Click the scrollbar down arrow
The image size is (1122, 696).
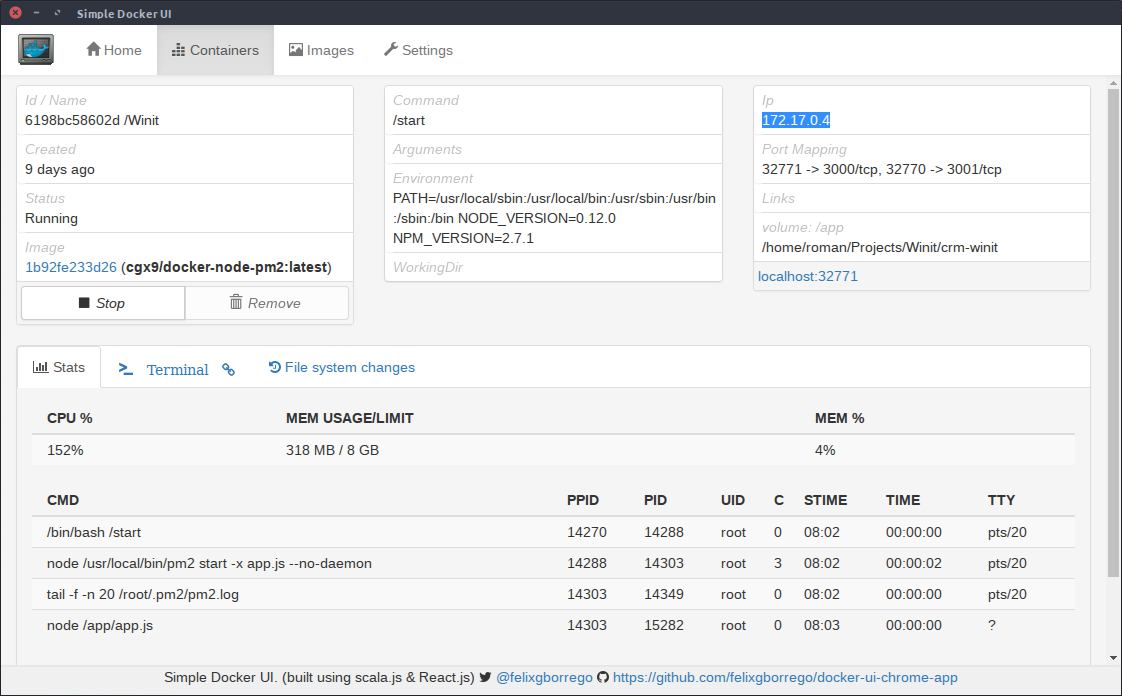tap(1113, 658)
